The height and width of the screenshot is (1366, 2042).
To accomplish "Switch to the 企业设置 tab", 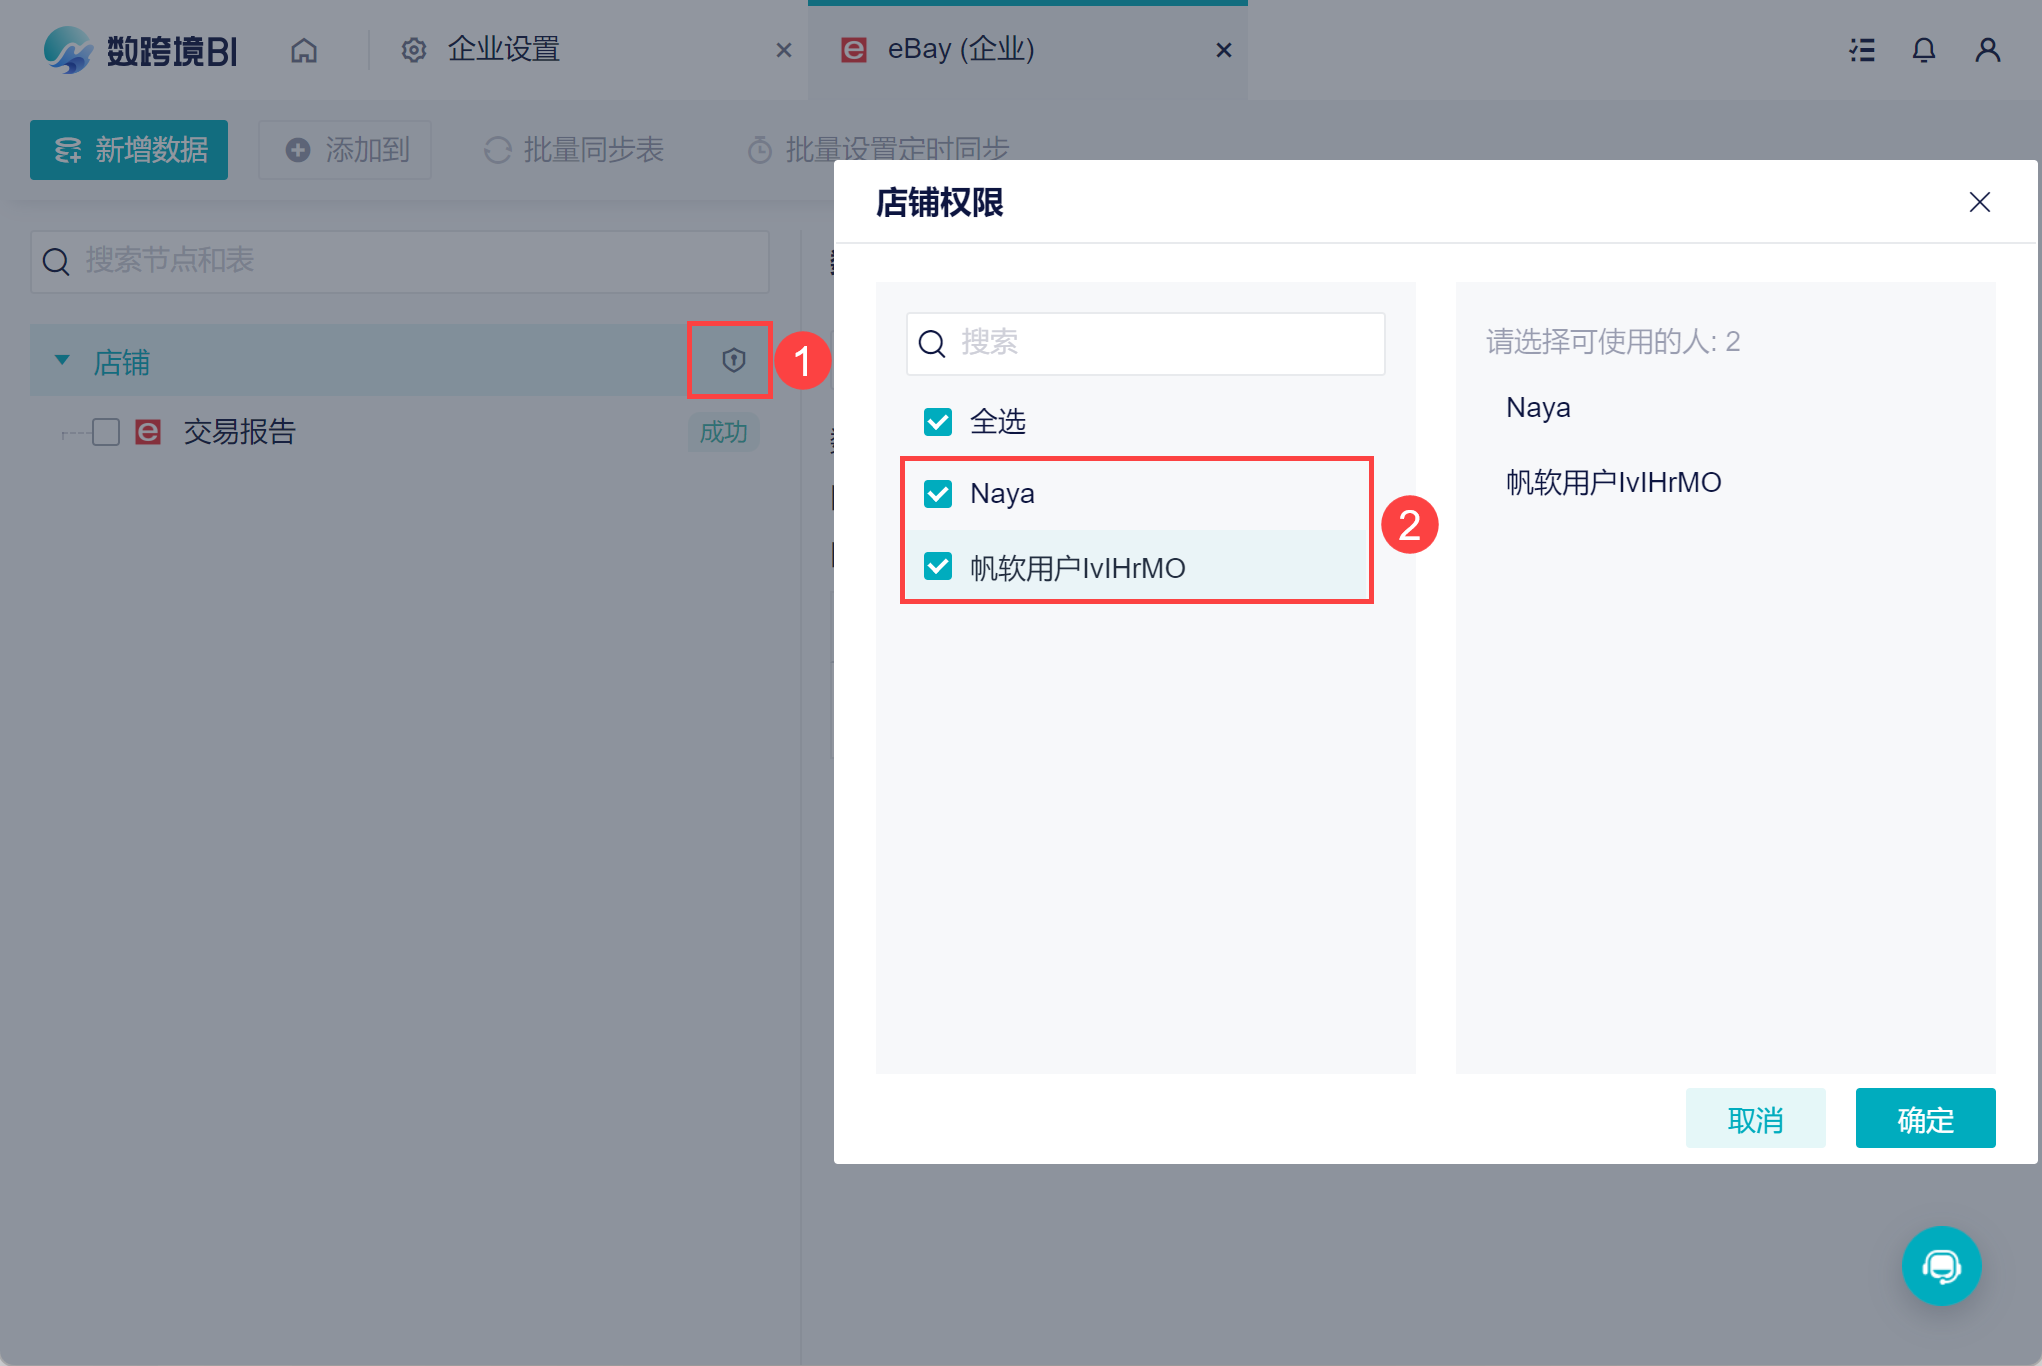I will [x=503, y=50].
